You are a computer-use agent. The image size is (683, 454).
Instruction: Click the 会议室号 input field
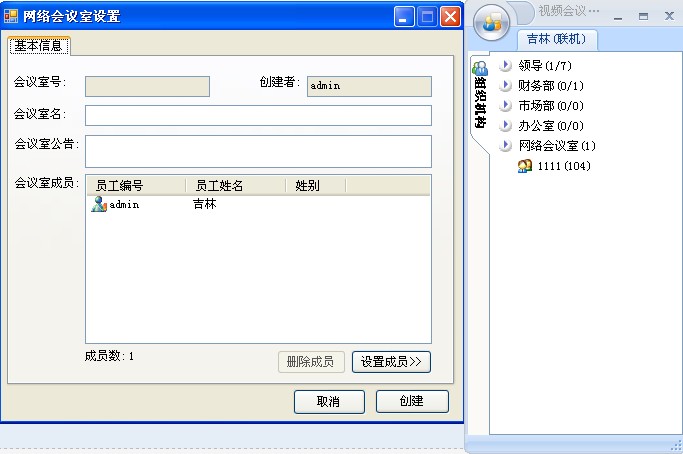pyautogui.click(x=147, y=86)
